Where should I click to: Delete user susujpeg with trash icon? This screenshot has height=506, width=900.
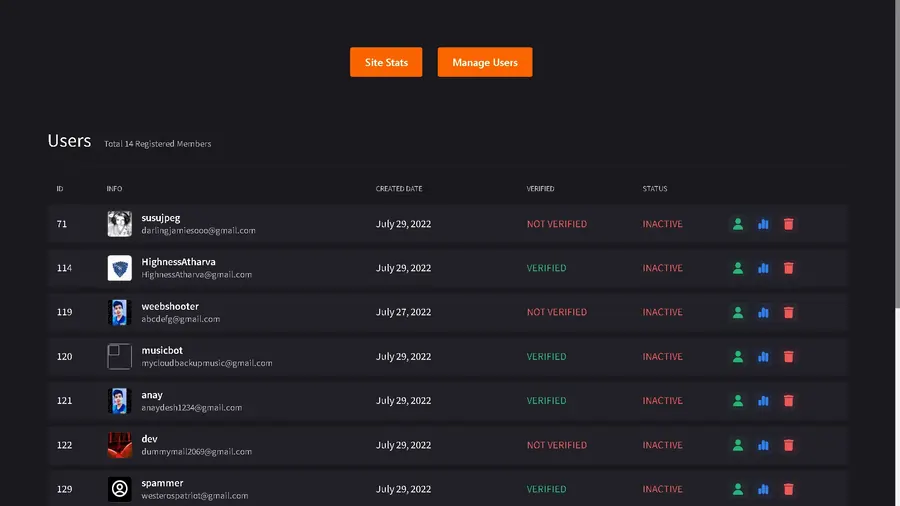pos(788,224)
